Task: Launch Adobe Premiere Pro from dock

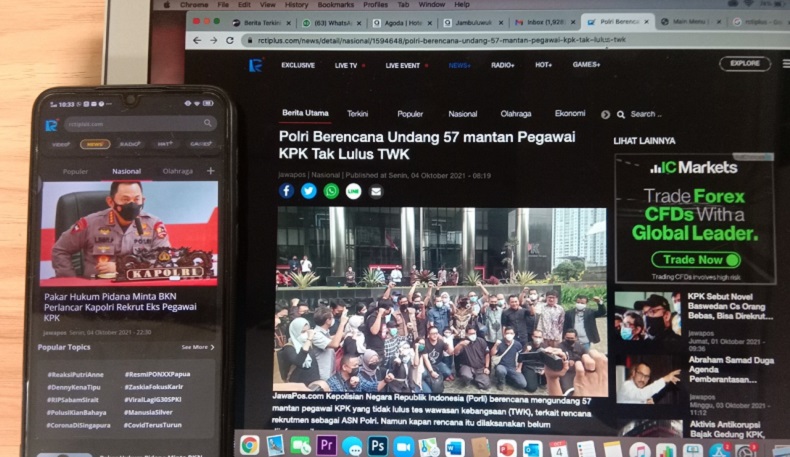Action: pos(326,445)
